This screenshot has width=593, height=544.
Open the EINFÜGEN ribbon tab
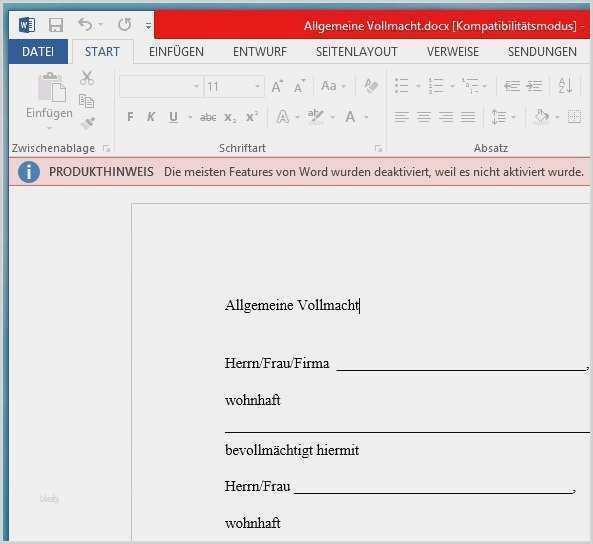(x=176, y=51)
